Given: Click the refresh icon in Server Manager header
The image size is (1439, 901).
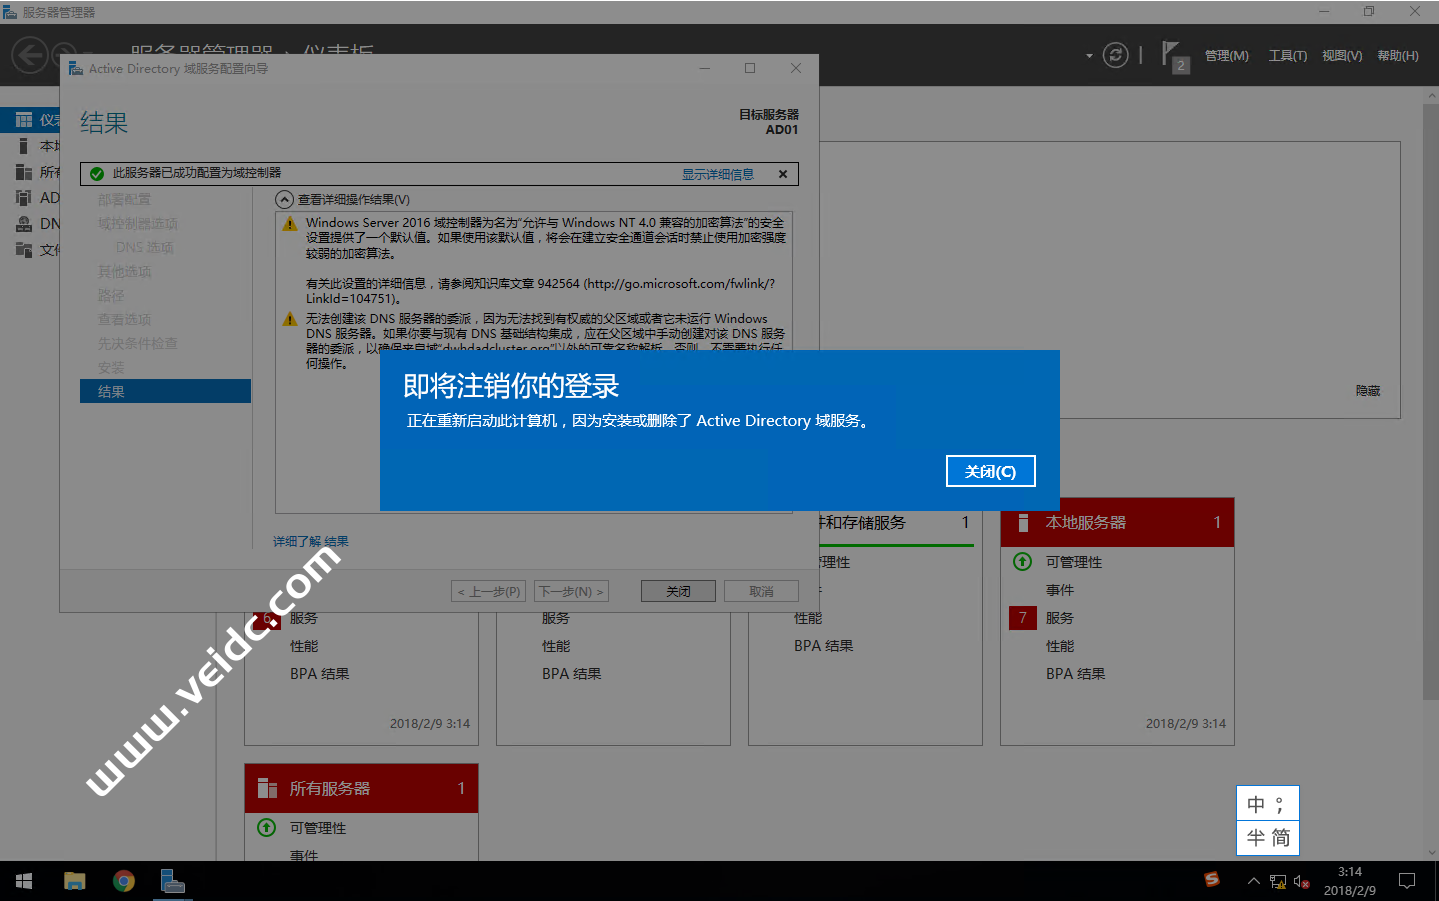Looking at the screenshot, I should click(x=1115, y=55).
